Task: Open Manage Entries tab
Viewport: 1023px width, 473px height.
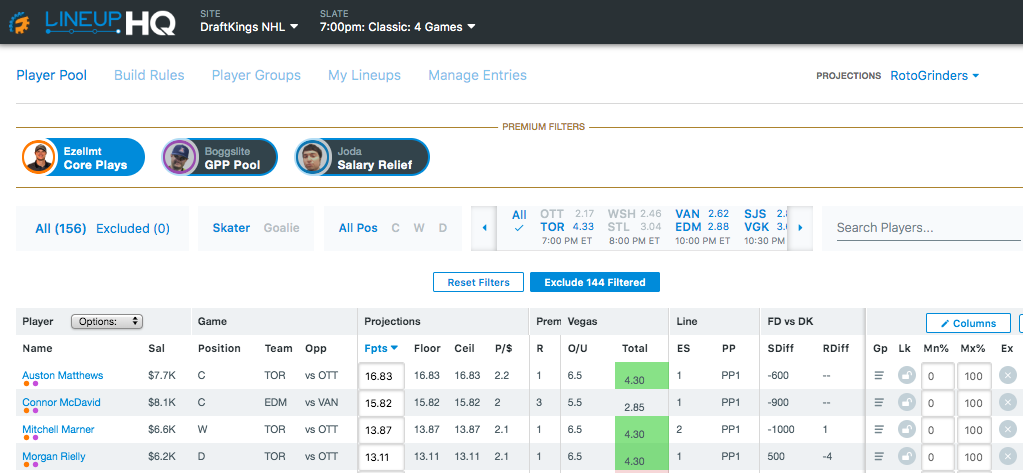Action: coord(478,76)
